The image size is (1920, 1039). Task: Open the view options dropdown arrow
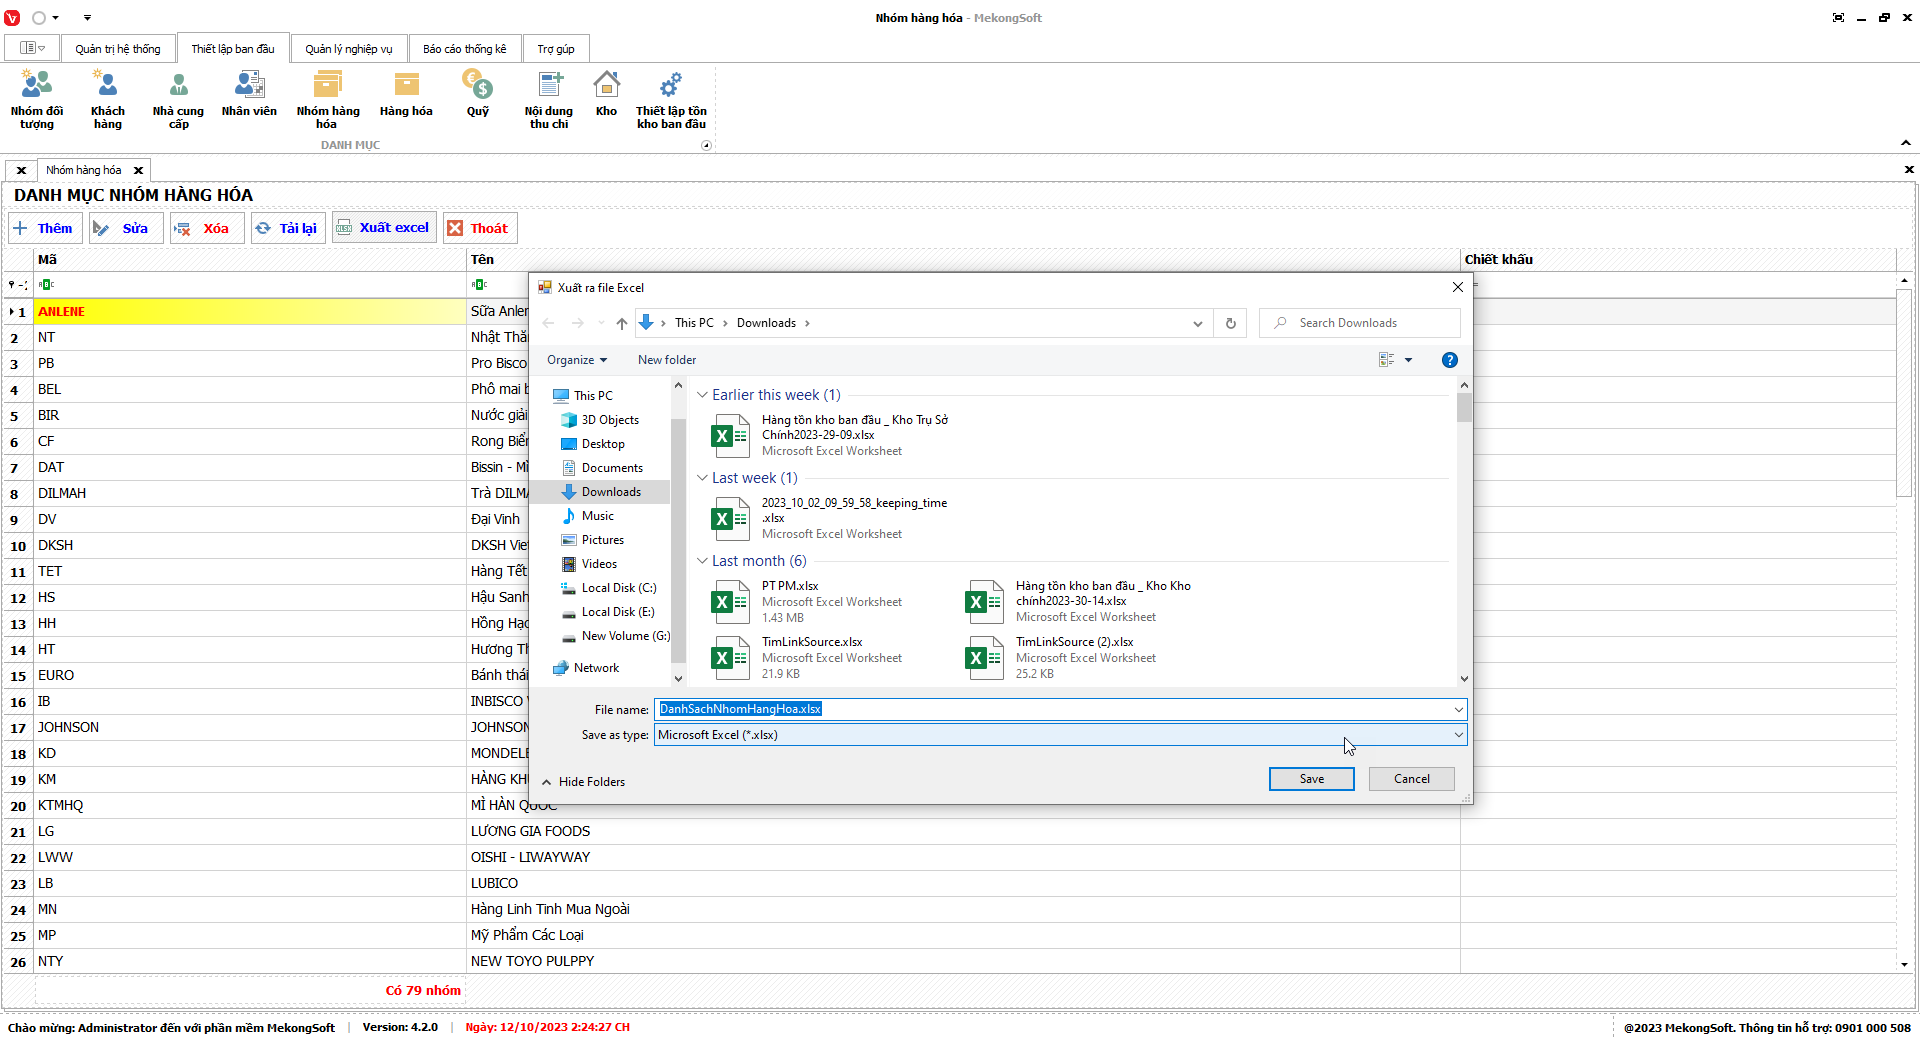click(1408, 360)
